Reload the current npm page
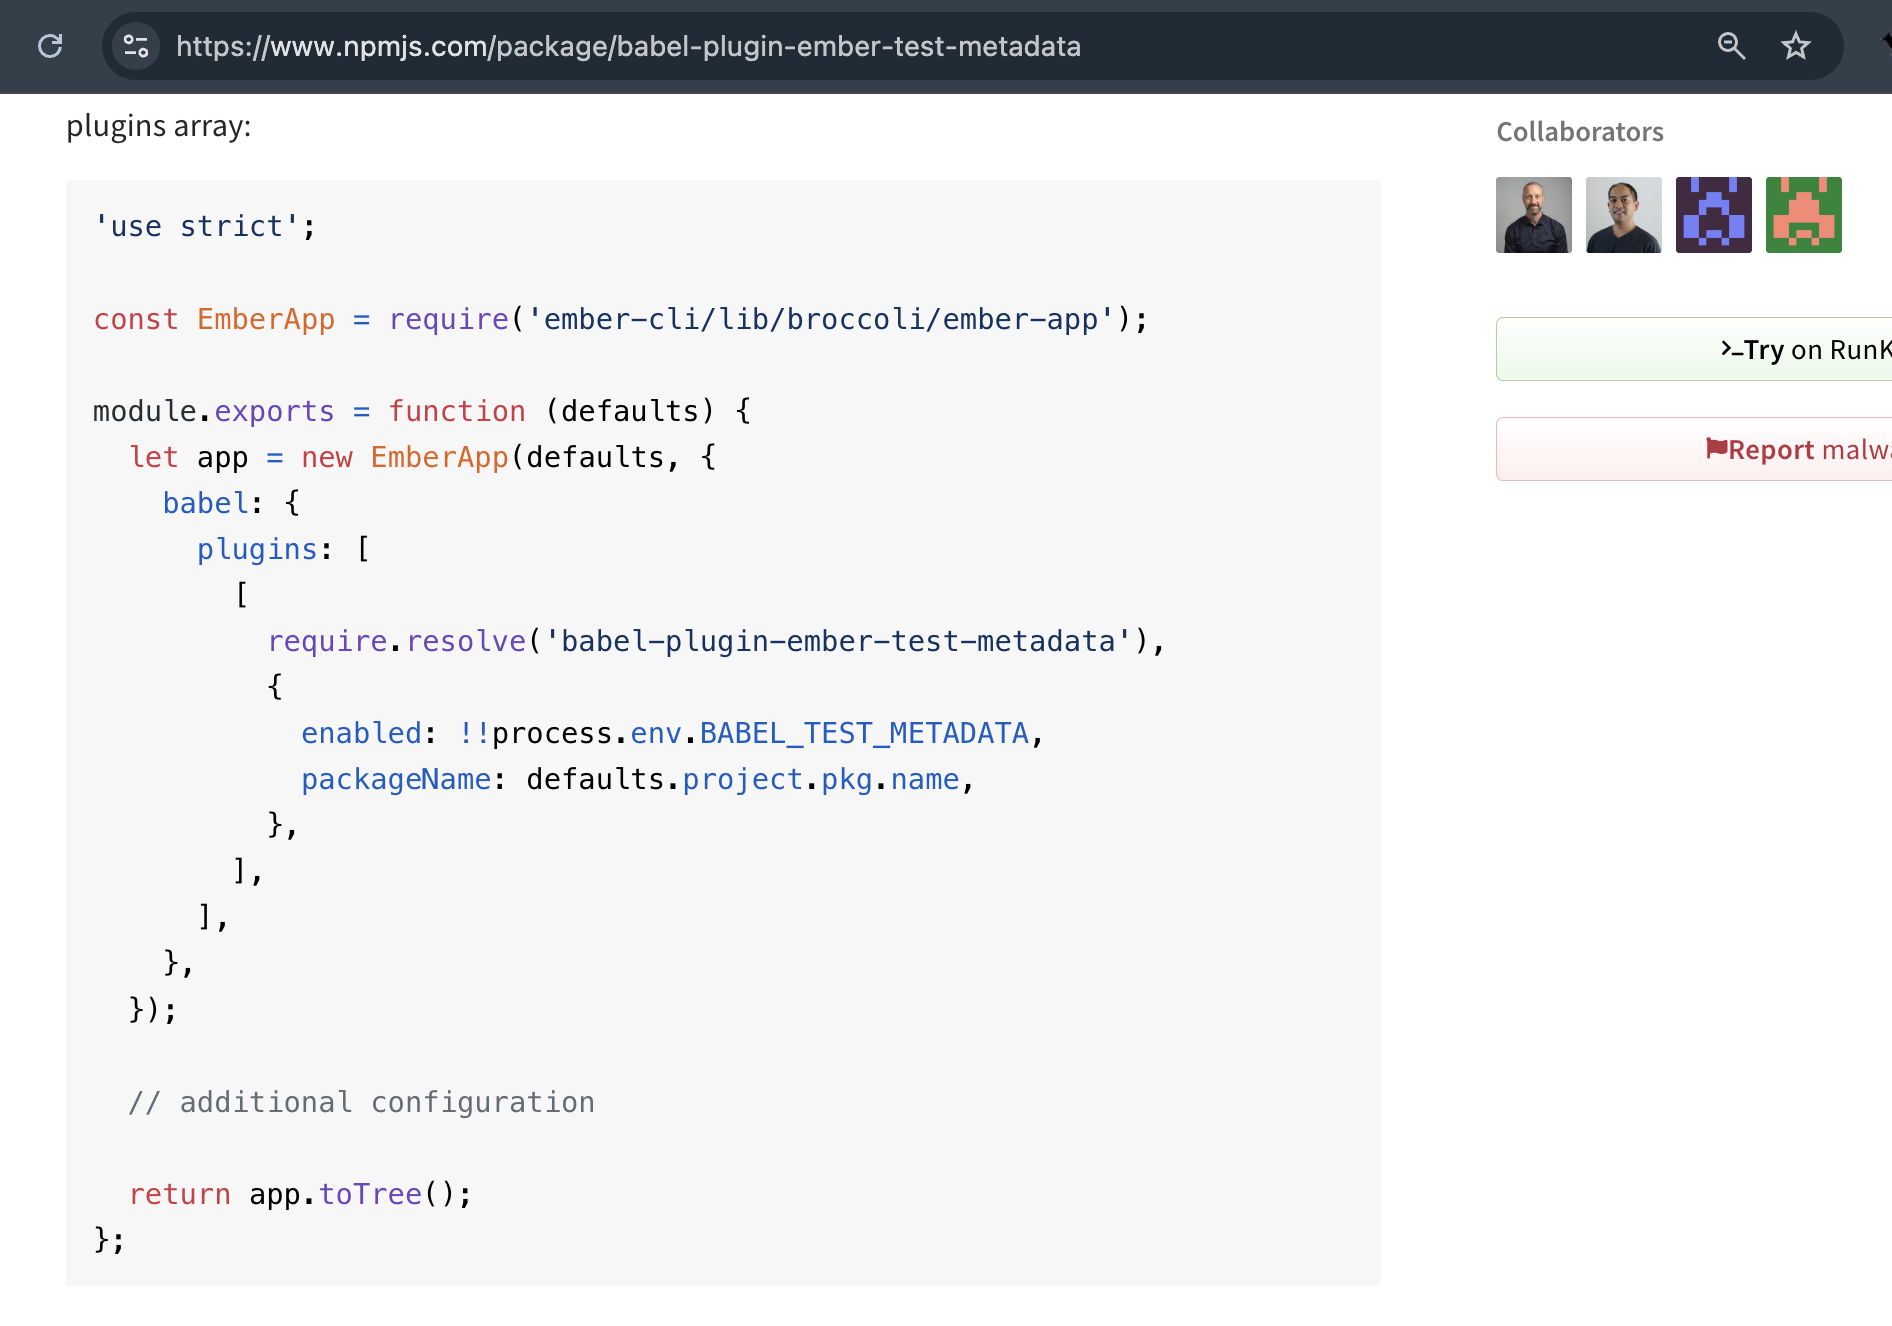The height and width of the screenshot is (1326, 1892). coord(50,46)
